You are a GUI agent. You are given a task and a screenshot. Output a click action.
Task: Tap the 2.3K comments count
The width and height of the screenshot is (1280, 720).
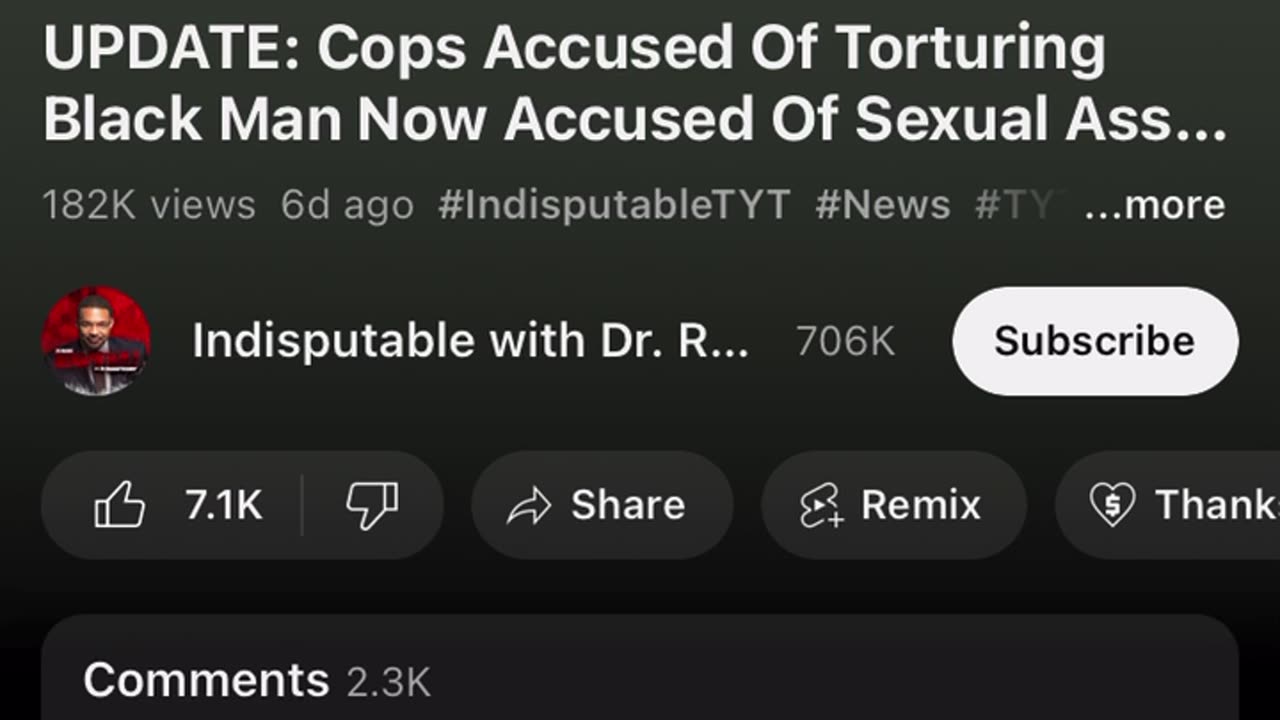[388, 682]
